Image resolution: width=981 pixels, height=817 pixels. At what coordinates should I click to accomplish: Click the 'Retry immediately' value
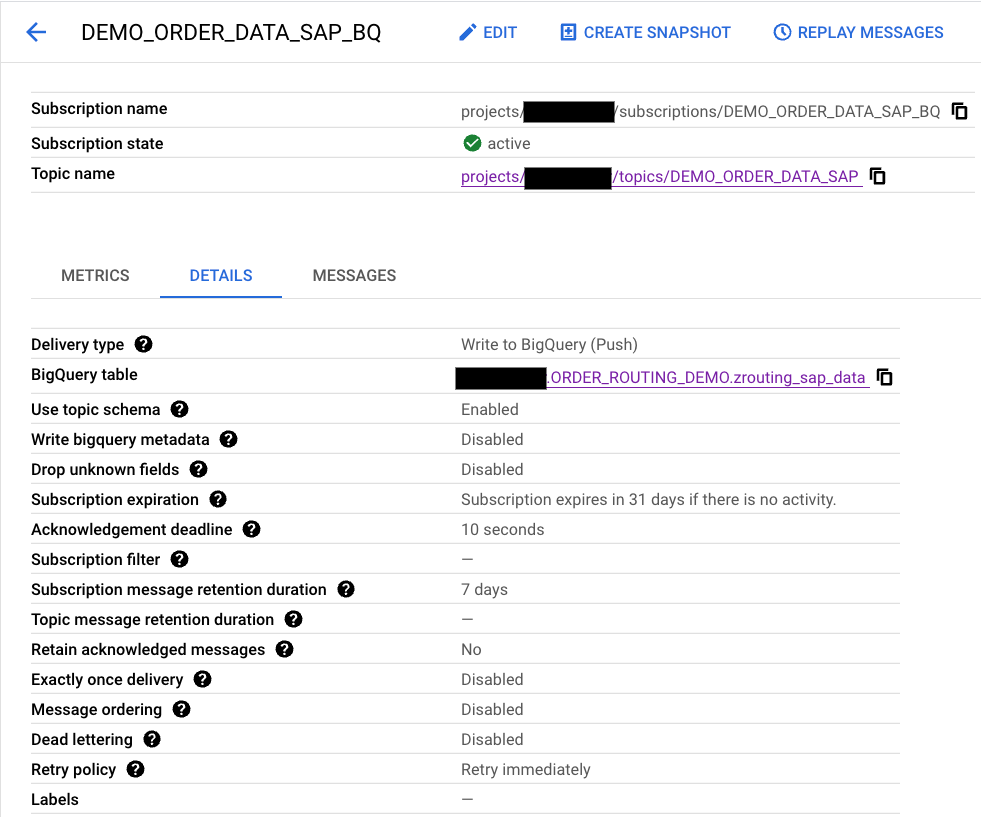tap(526, 769)
